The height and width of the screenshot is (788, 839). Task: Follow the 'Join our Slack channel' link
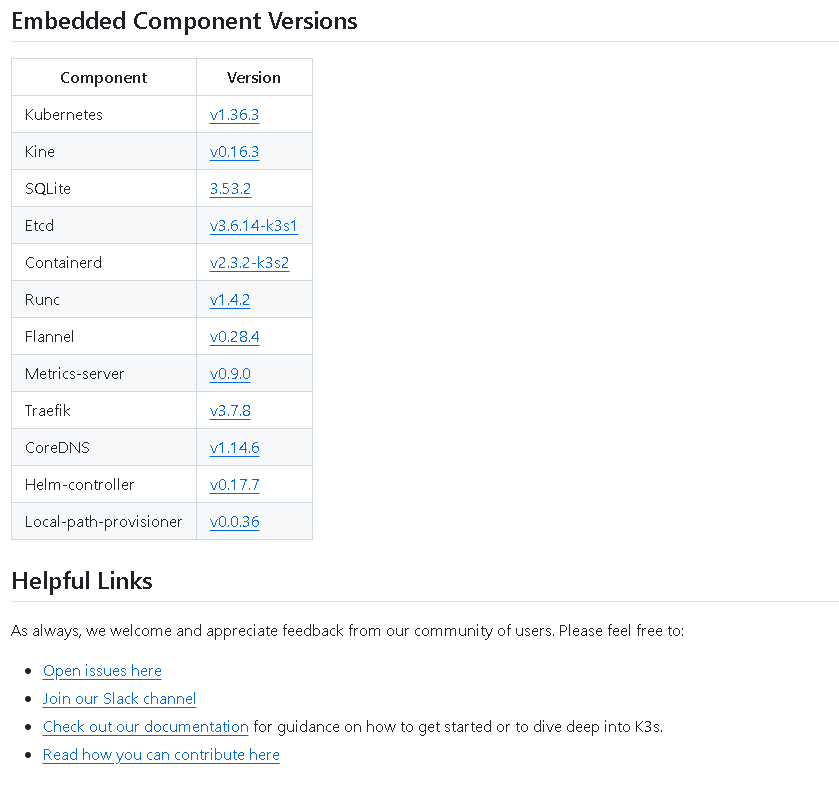coord(119,699)
